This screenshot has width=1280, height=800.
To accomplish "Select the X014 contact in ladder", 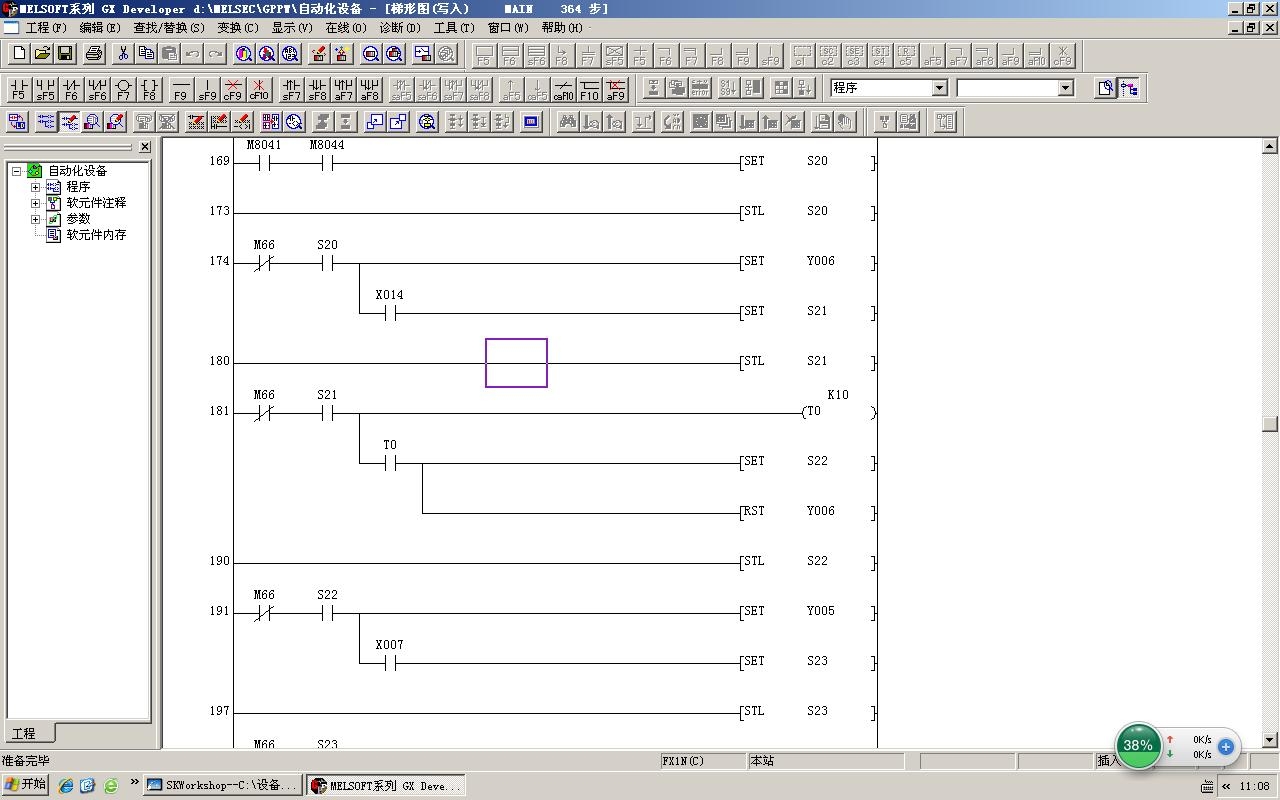I will (x=390, y=313).
